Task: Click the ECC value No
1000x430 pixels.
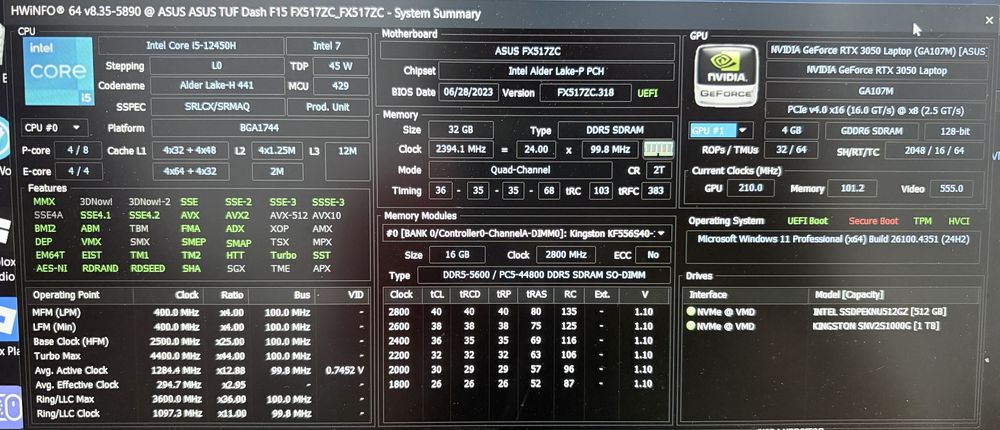Action: pos(652,255)
